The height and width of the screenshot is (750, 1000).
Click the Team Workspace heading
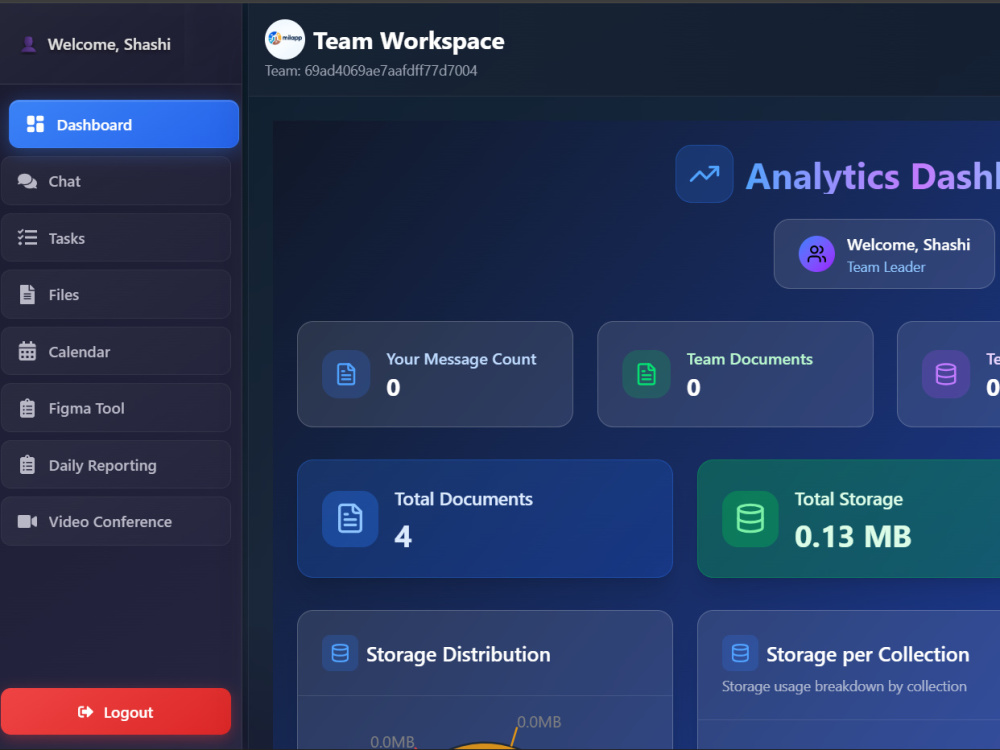(x=409, y=41)
